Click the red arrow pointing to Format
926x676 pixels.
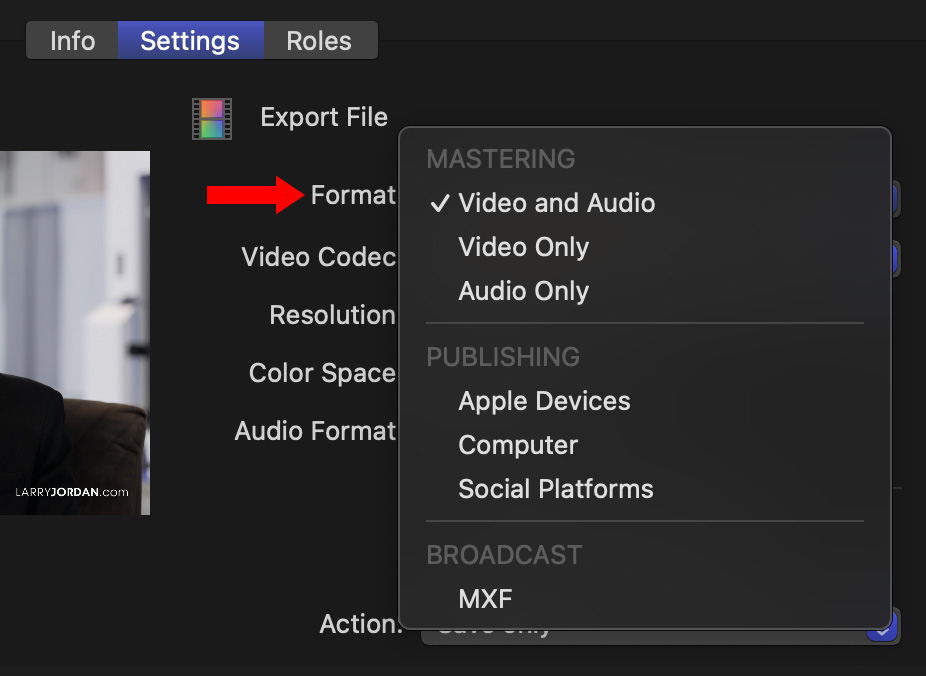point(254,194)
